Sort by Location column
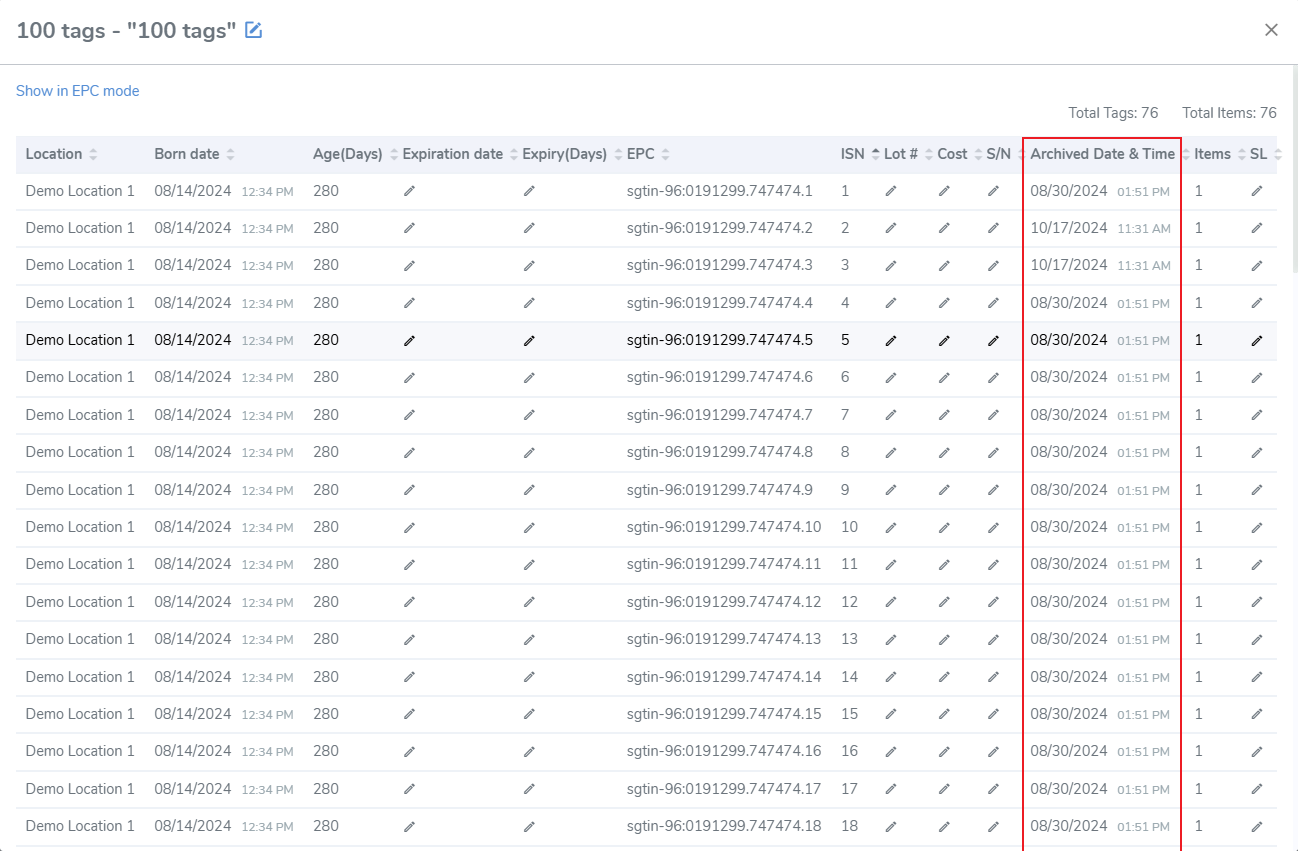 click(61, 154)
